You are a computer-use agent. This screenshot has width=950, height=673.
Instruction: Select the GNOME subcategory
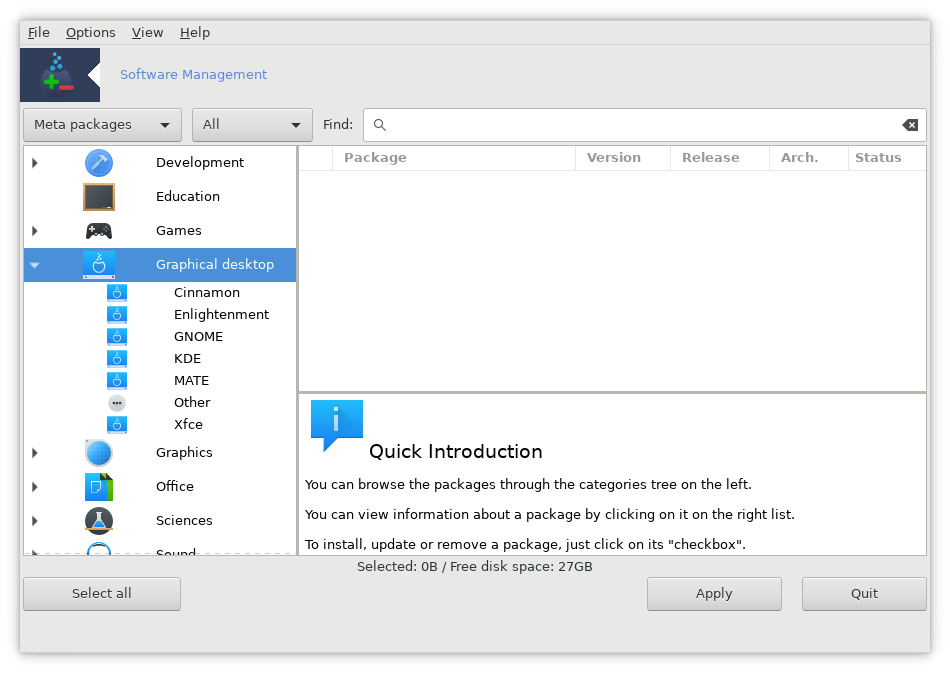pyautogui.click(x=198, y=337)
